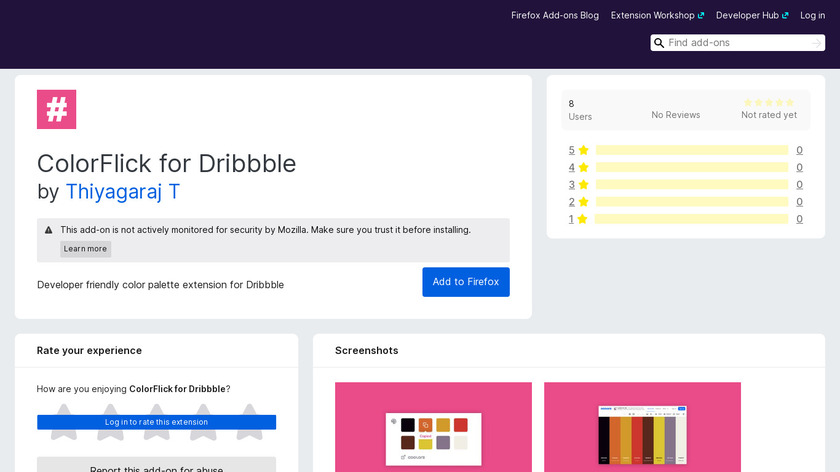Click Report this add-on for abuse
This screenshot has width=840, height=472.
(156, 468)
